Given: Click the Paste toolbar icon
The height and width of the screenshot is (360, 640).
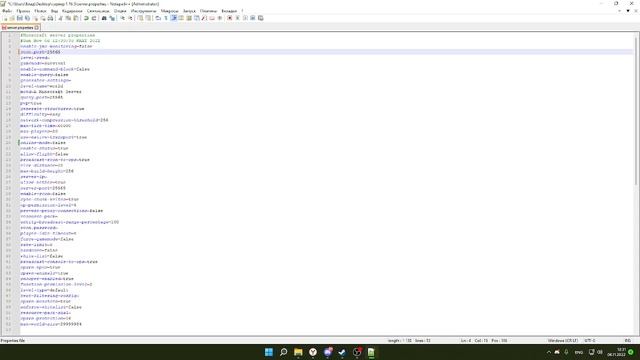Looking at the screenshot, I should click(76, 18).
